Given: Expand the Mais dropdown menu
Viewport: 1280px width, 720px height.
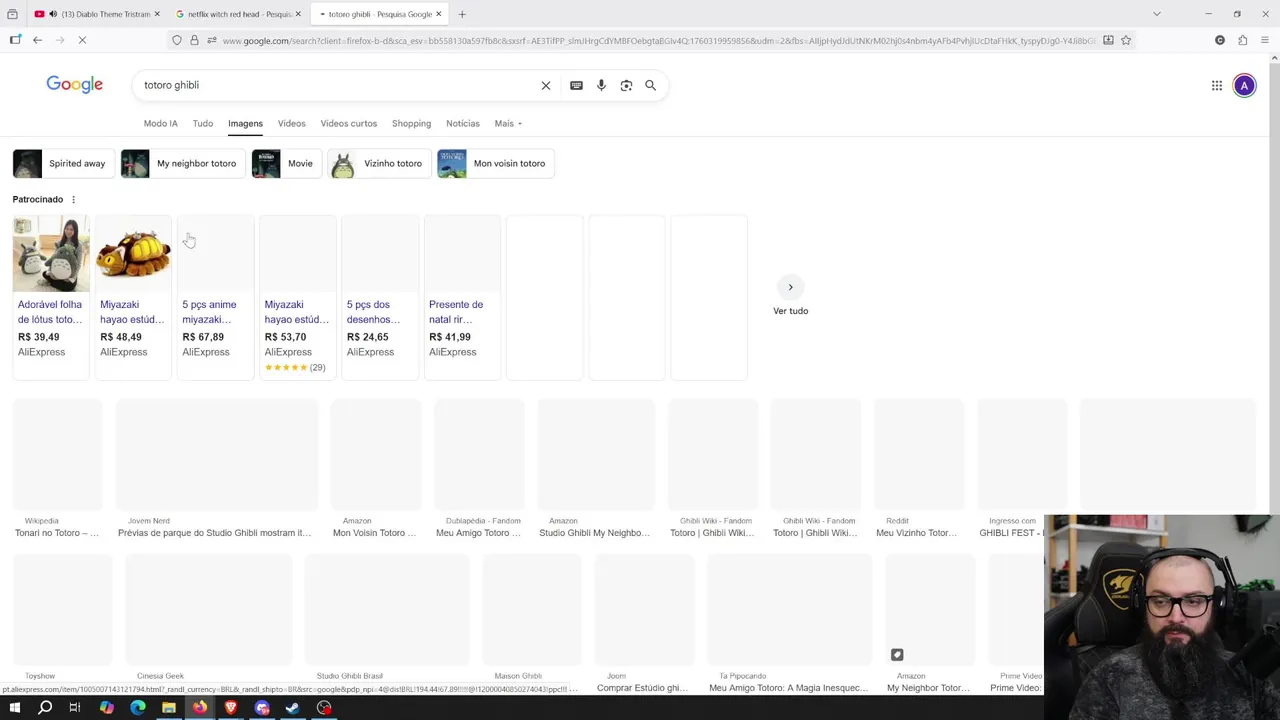Looking at the screenshot, I should click(x=508, y=123).
